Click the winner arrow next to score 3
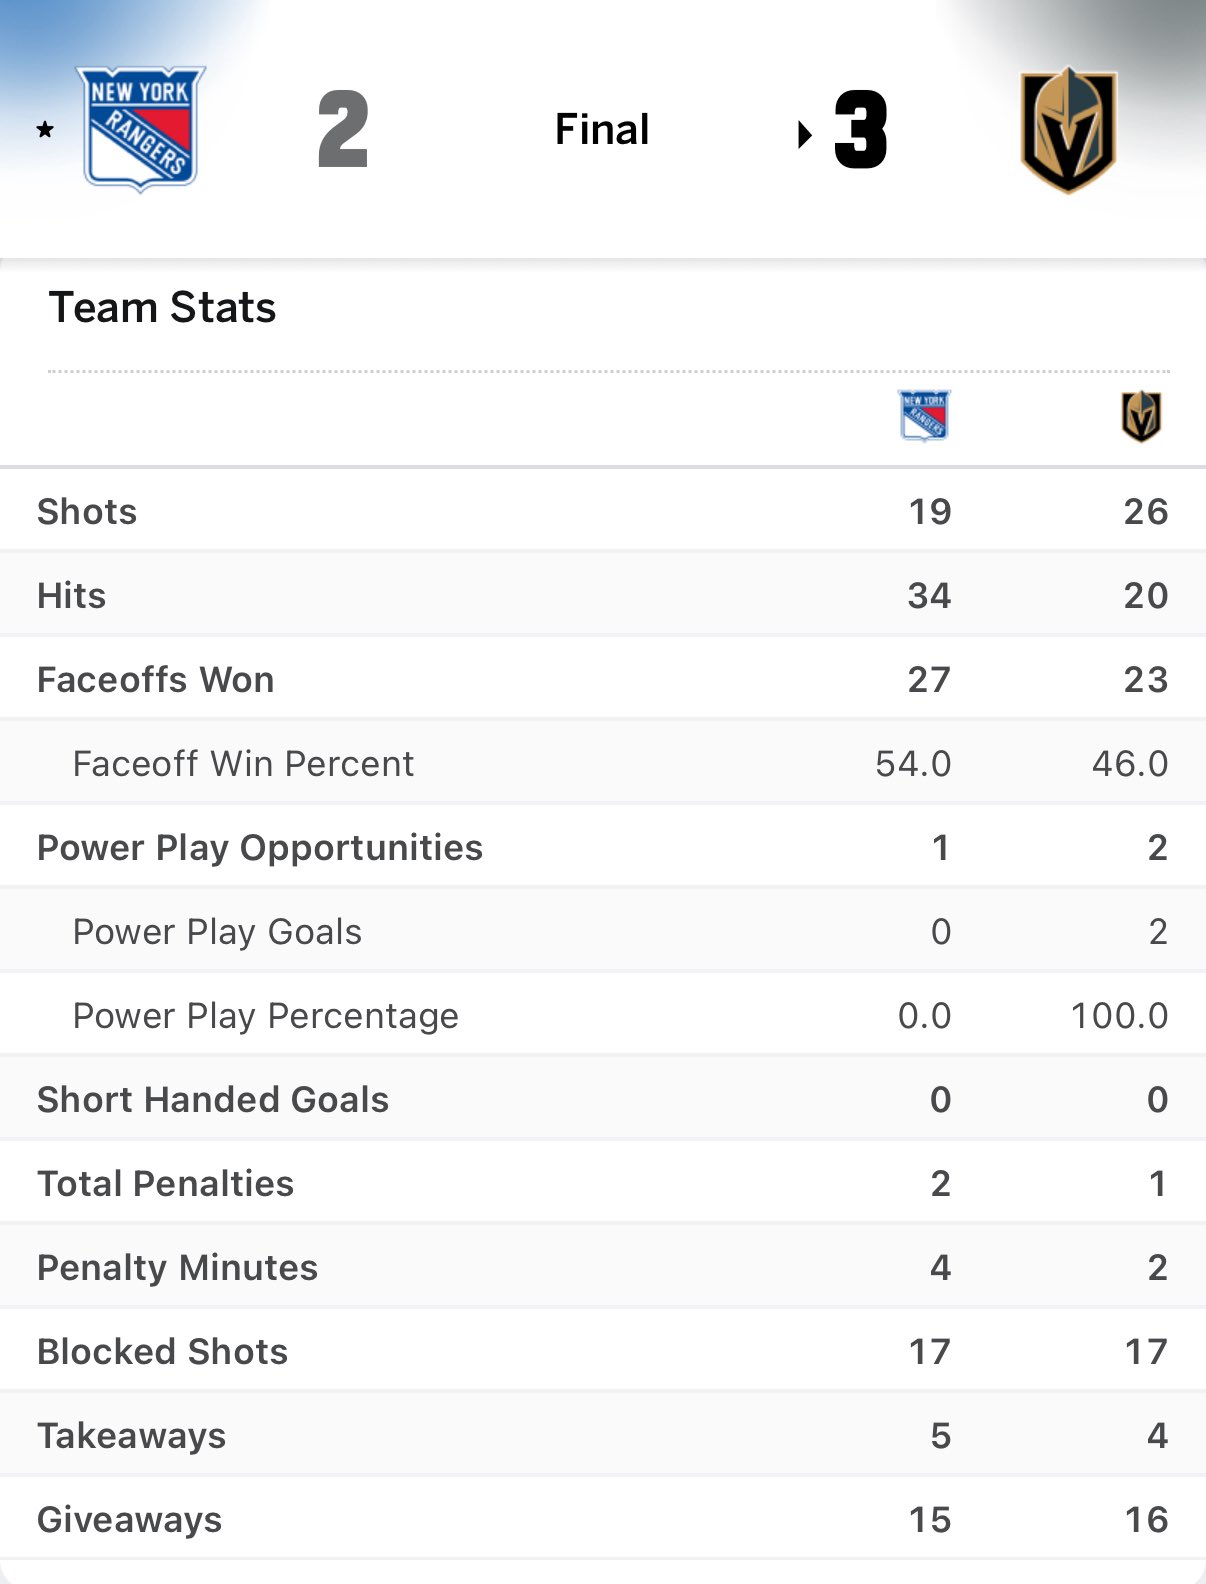This screenshot has width=1206, height=1584. tap(804, 134)
